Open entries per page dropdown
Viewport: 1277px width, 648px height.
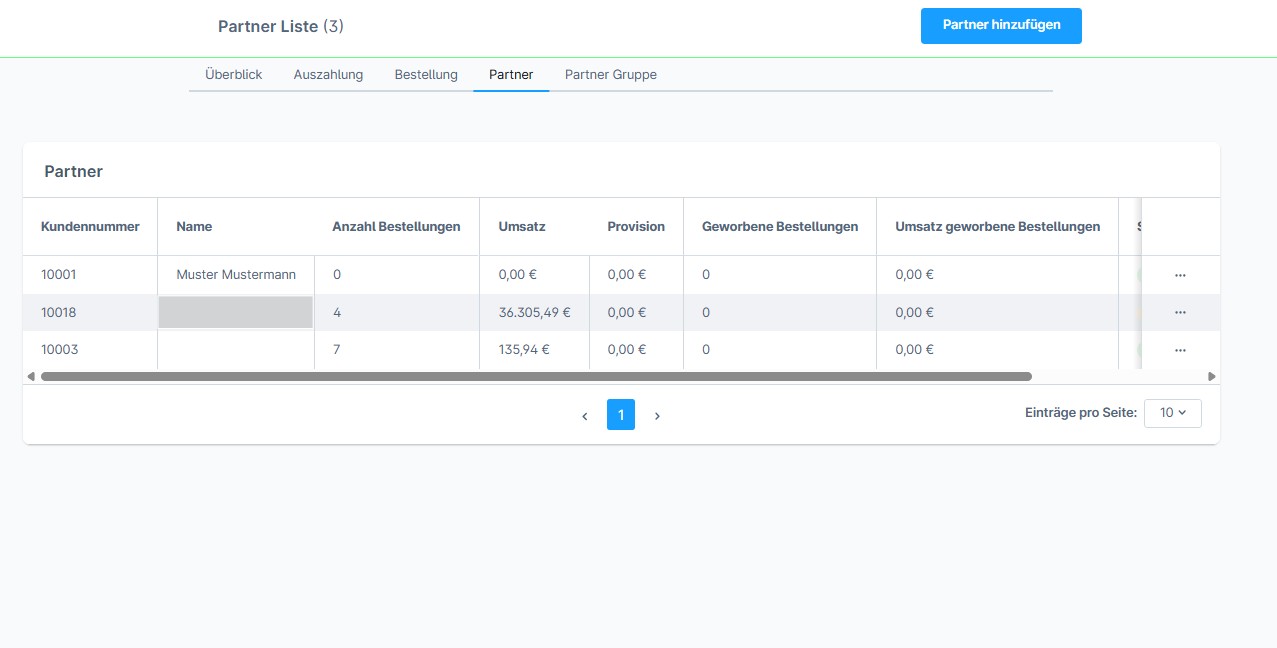coord(1172,413)
